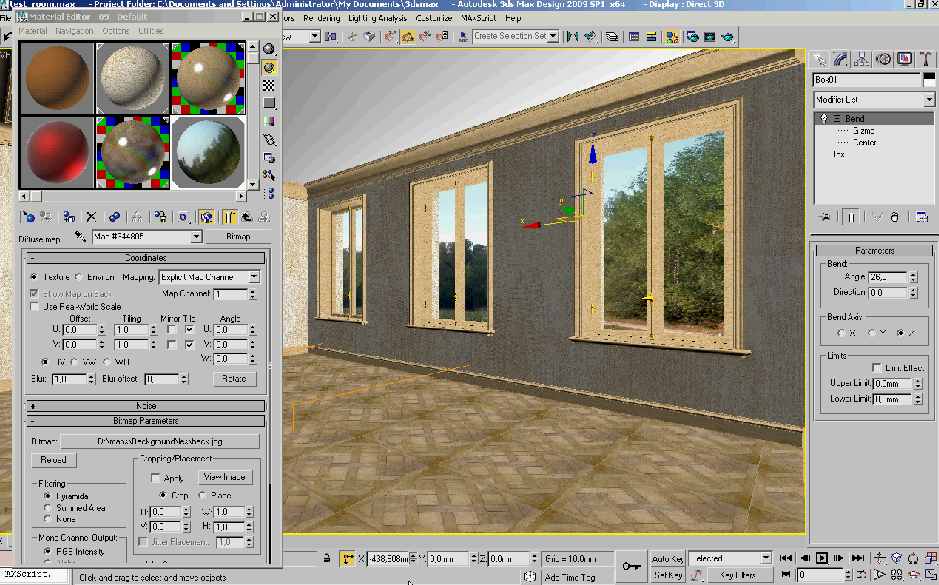
Task: Click the View Image button
Action: (x=225, y=477)
